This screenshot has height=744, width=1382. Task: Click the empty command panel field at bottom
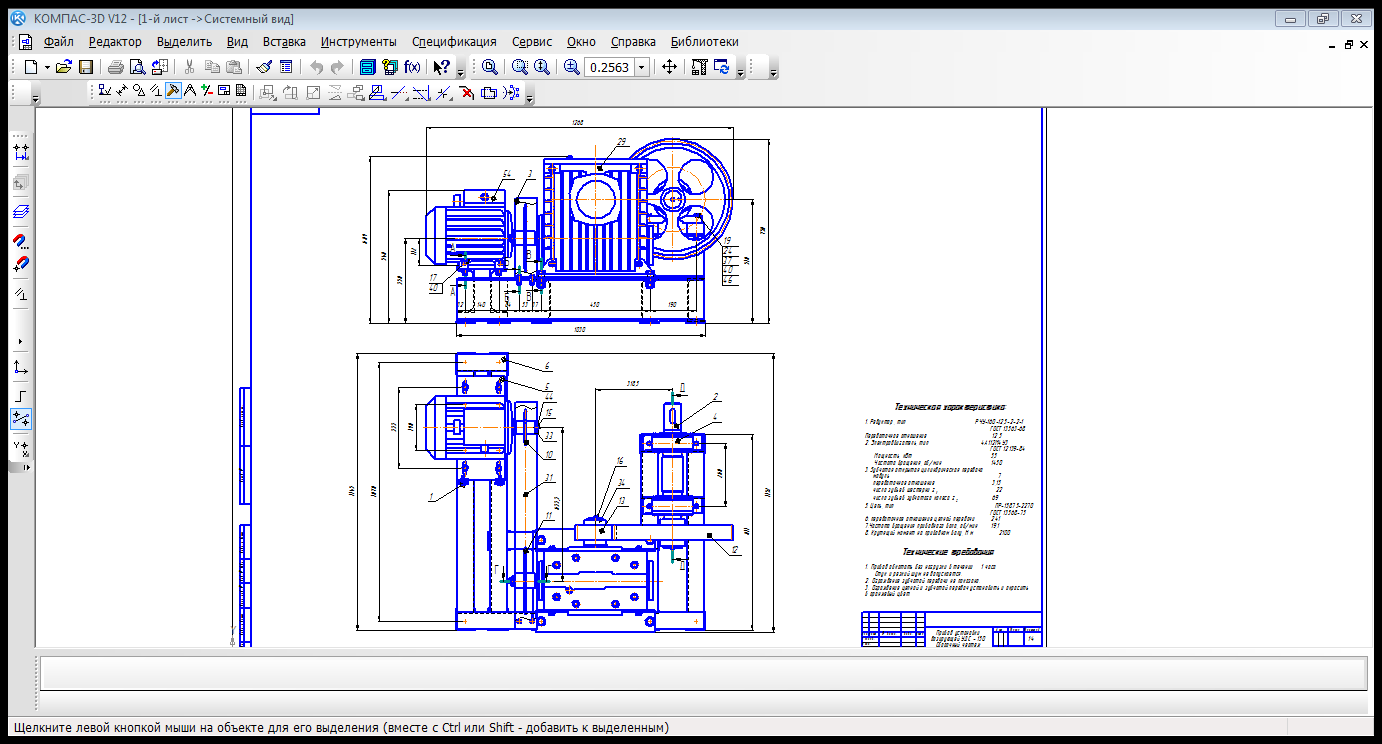point(703,673)
